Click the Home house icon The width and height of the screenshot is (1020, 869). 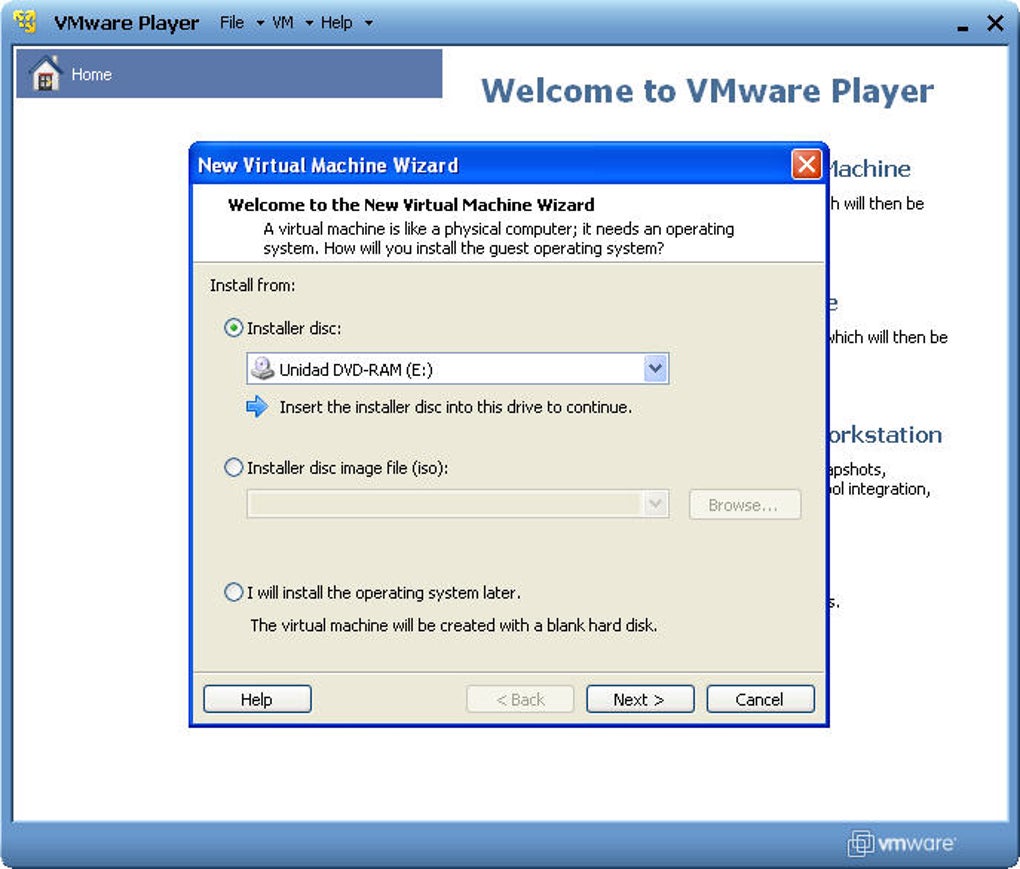[45, 74]
